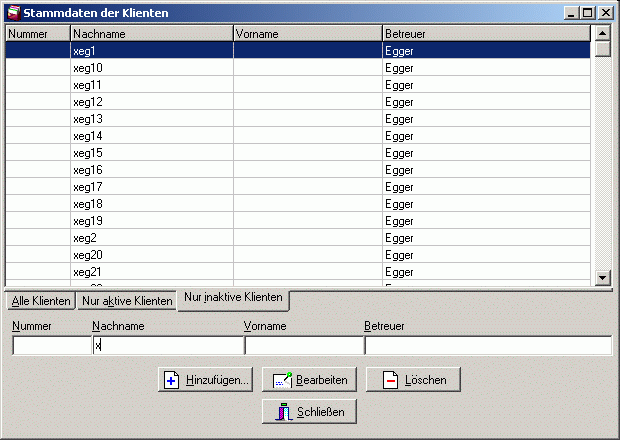Click the Betreuer filter input field
620x440 pixels.
488,346
